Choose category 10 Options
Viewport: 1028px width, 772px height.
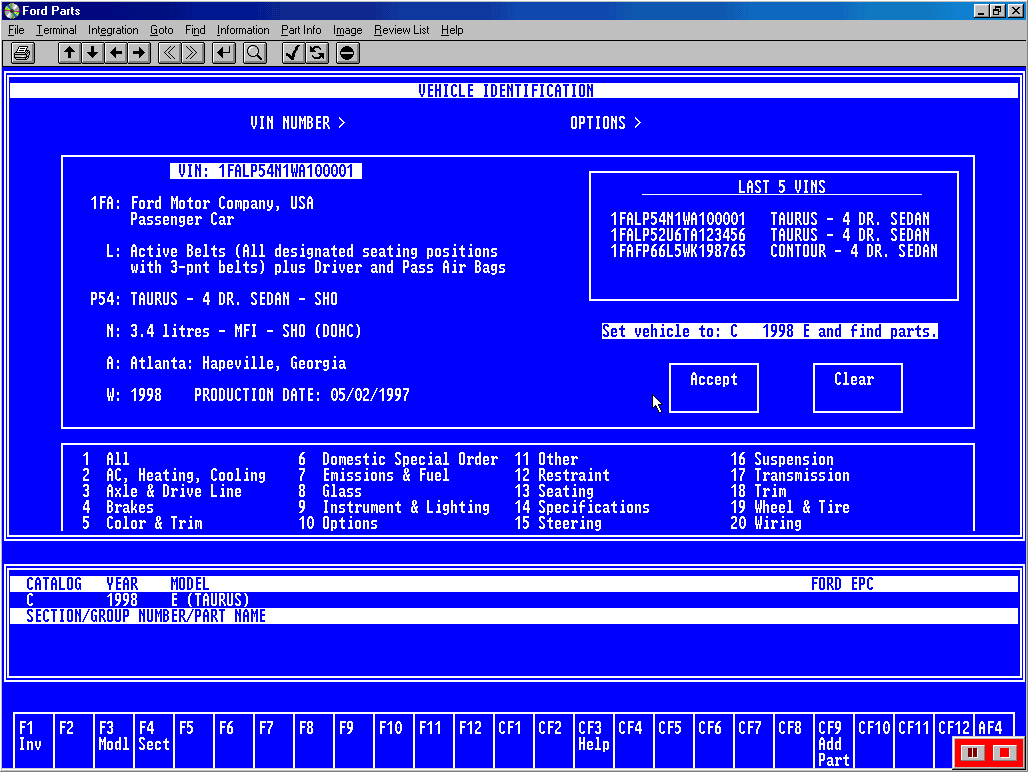(338, 523)
